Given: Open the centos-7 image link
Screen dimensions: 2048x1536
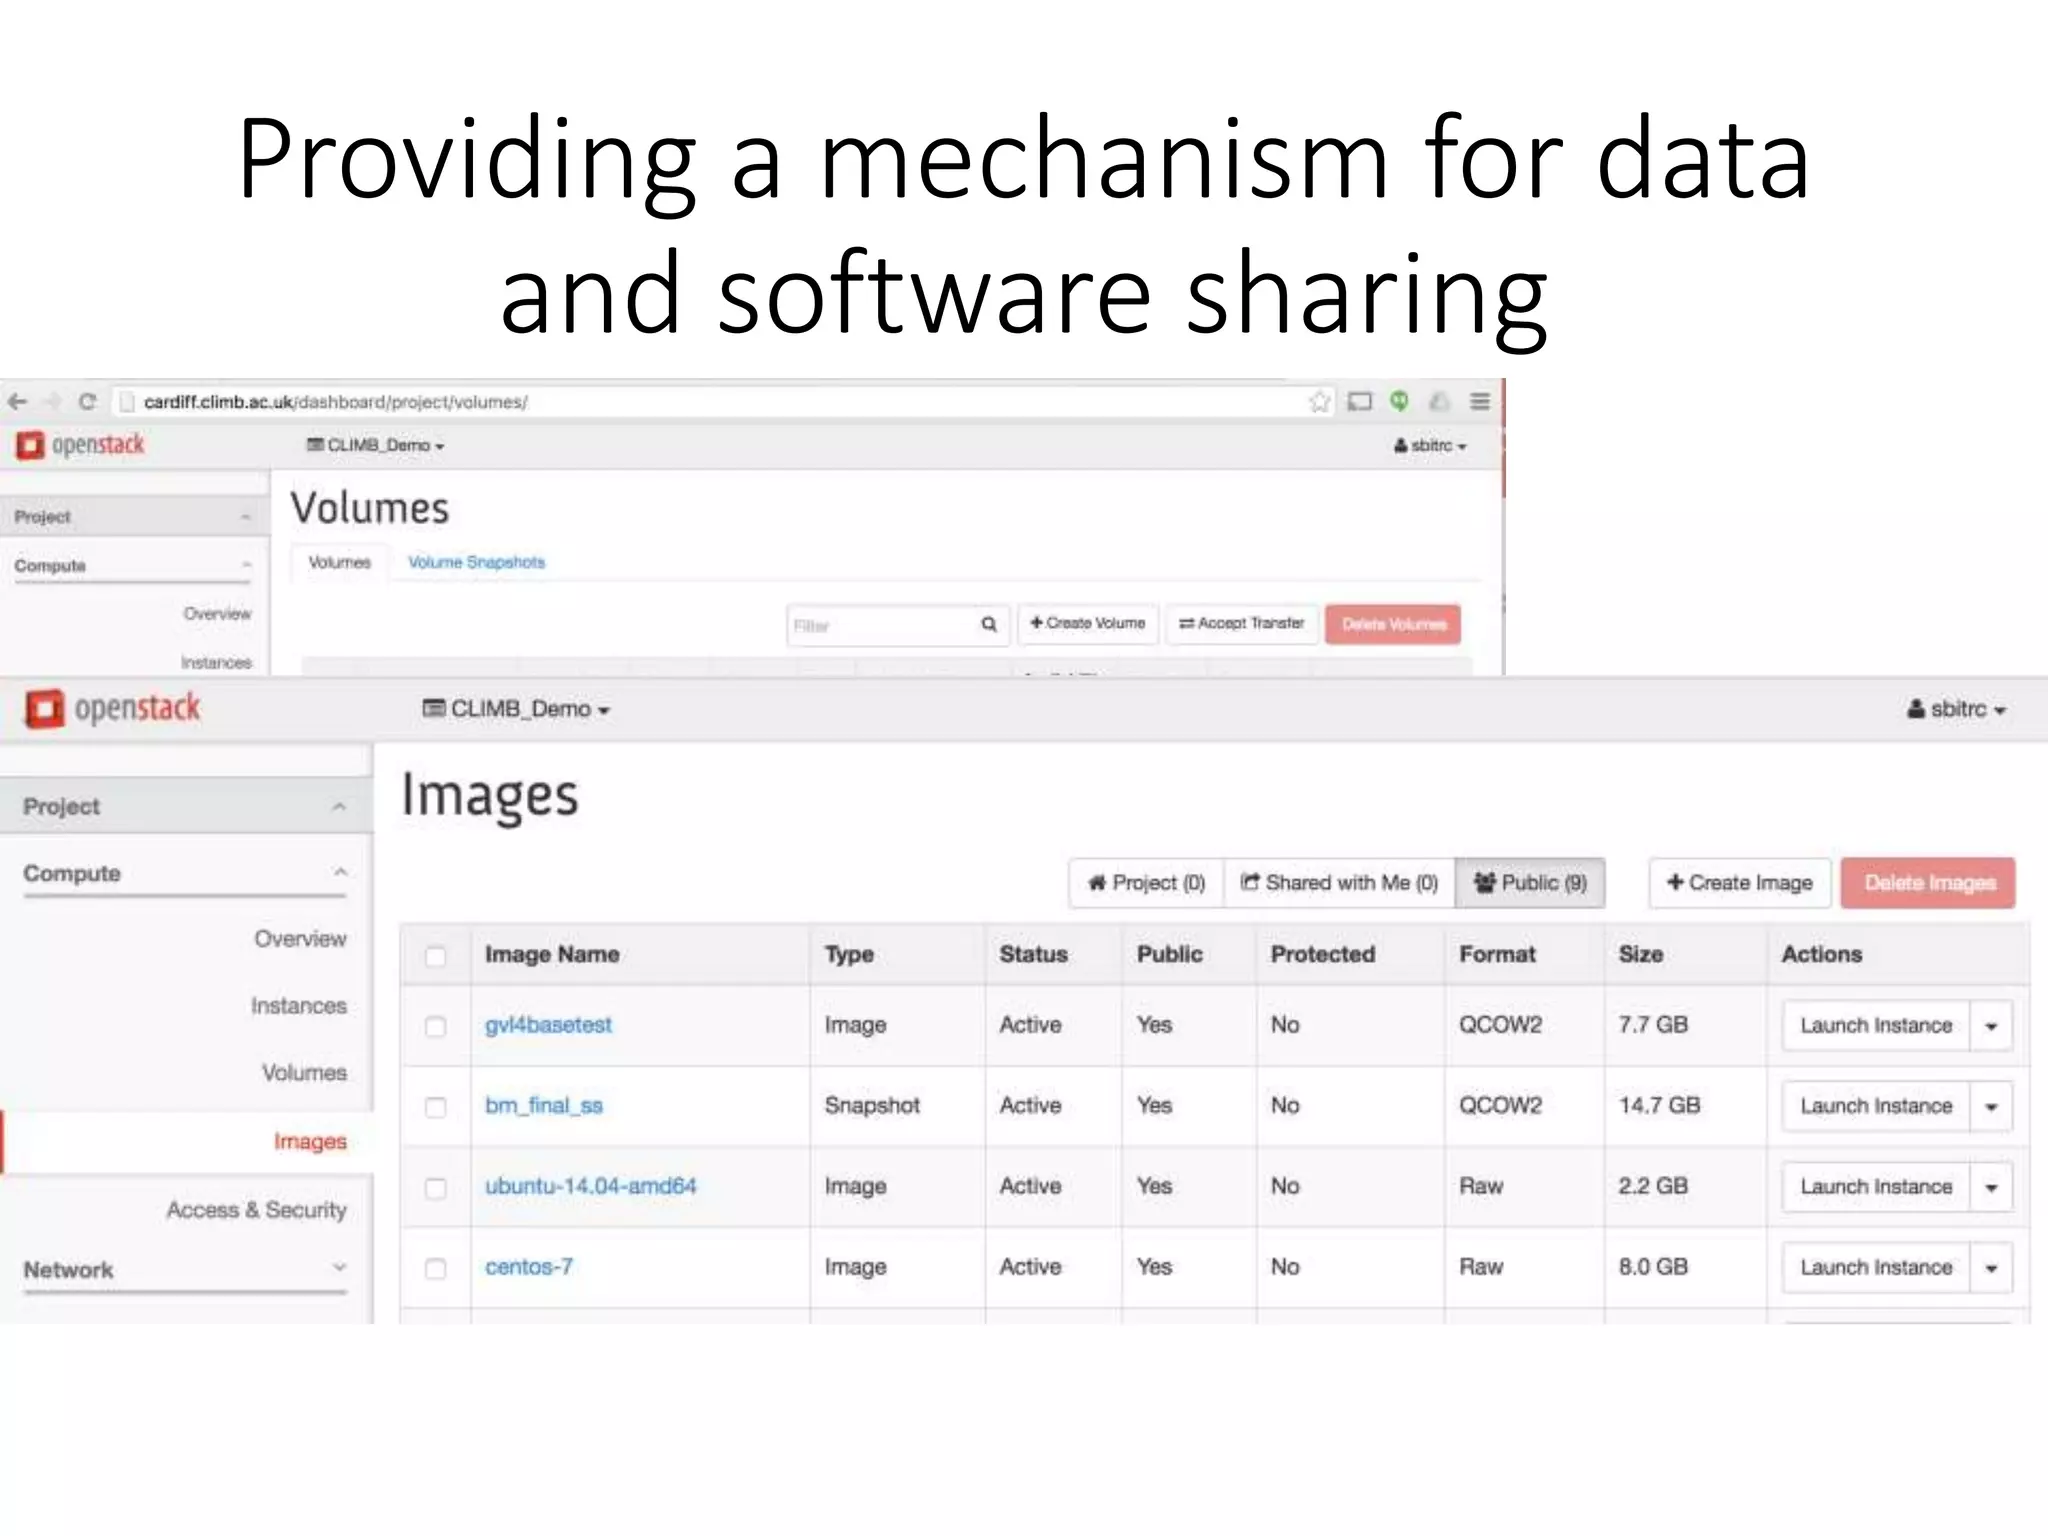Looking at the screenshot, I should pyautogui.click(x=529, y=1267).
